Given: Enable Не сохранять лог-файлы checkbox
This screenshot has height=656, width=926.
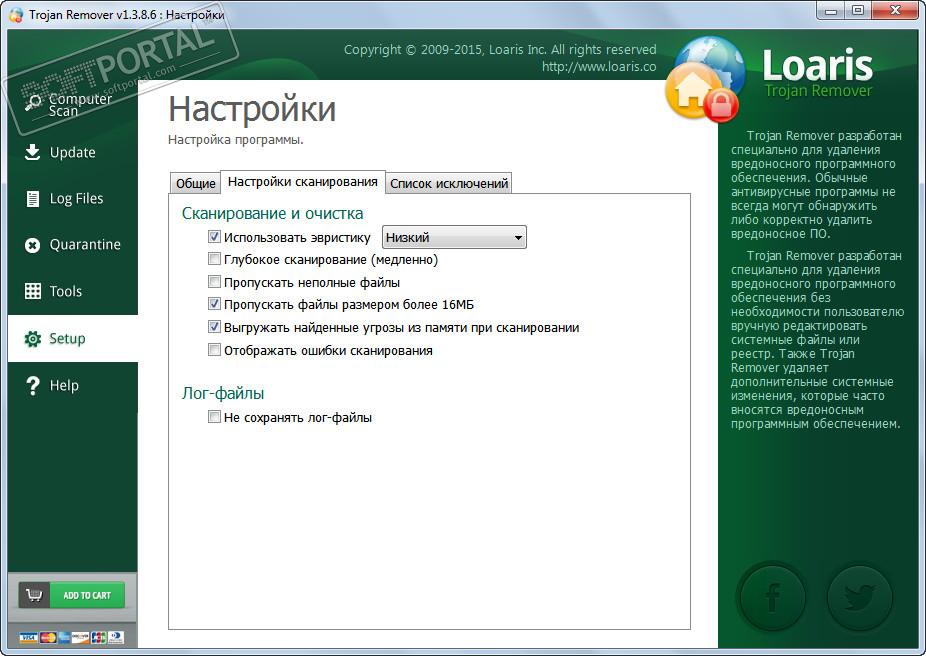Looking at the screenshot, I should click(x=214, y=417).
